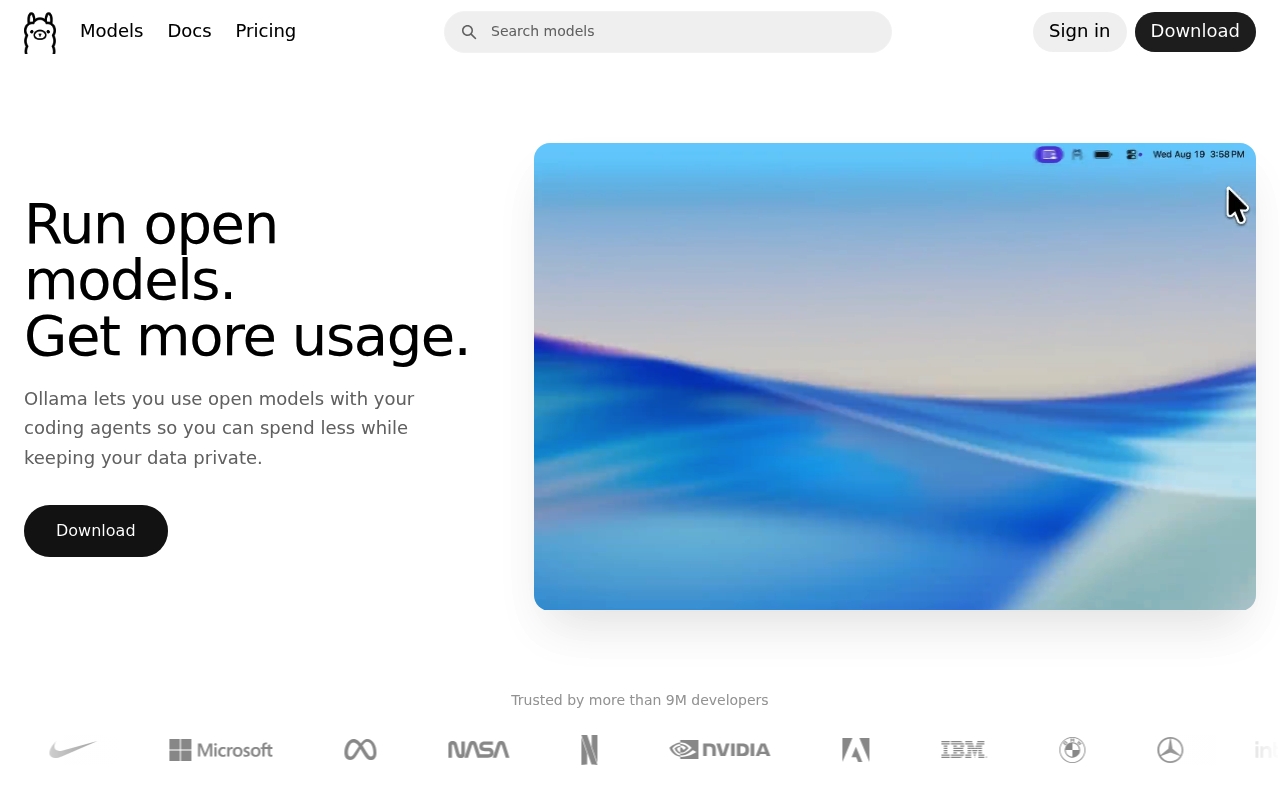Click the NVIDIA logo
This screenshot has height=800, width=1280.
click(720, 750)
